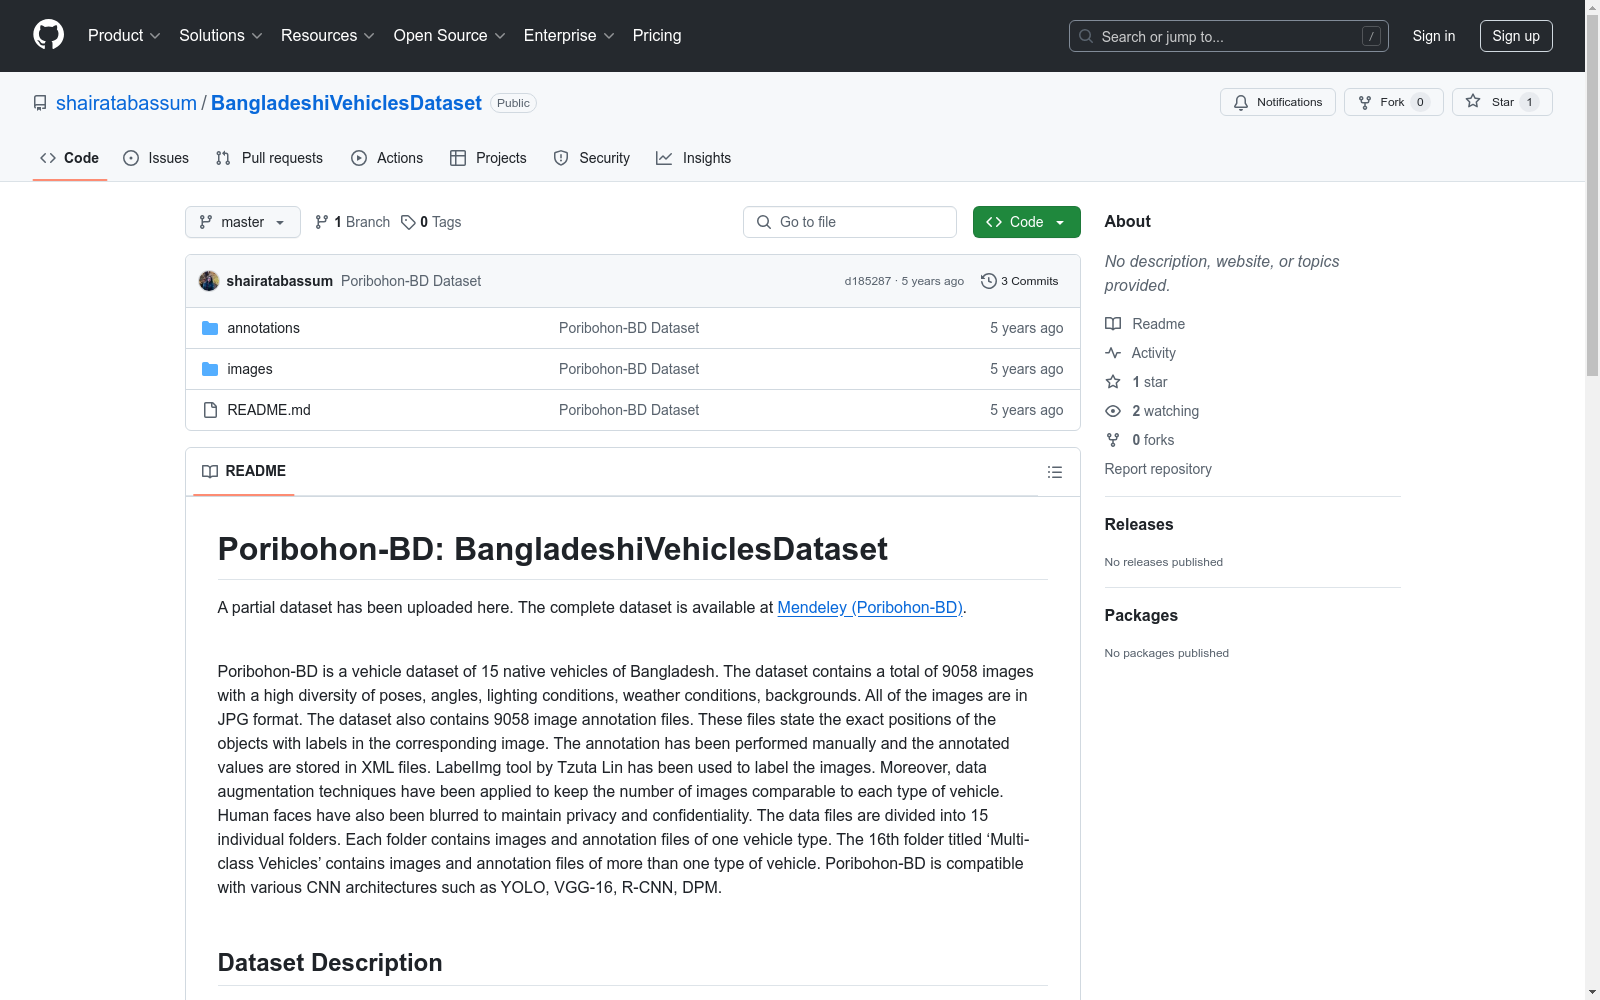
Task: Click the repository icon beside owner name
Action: point(40,103)
